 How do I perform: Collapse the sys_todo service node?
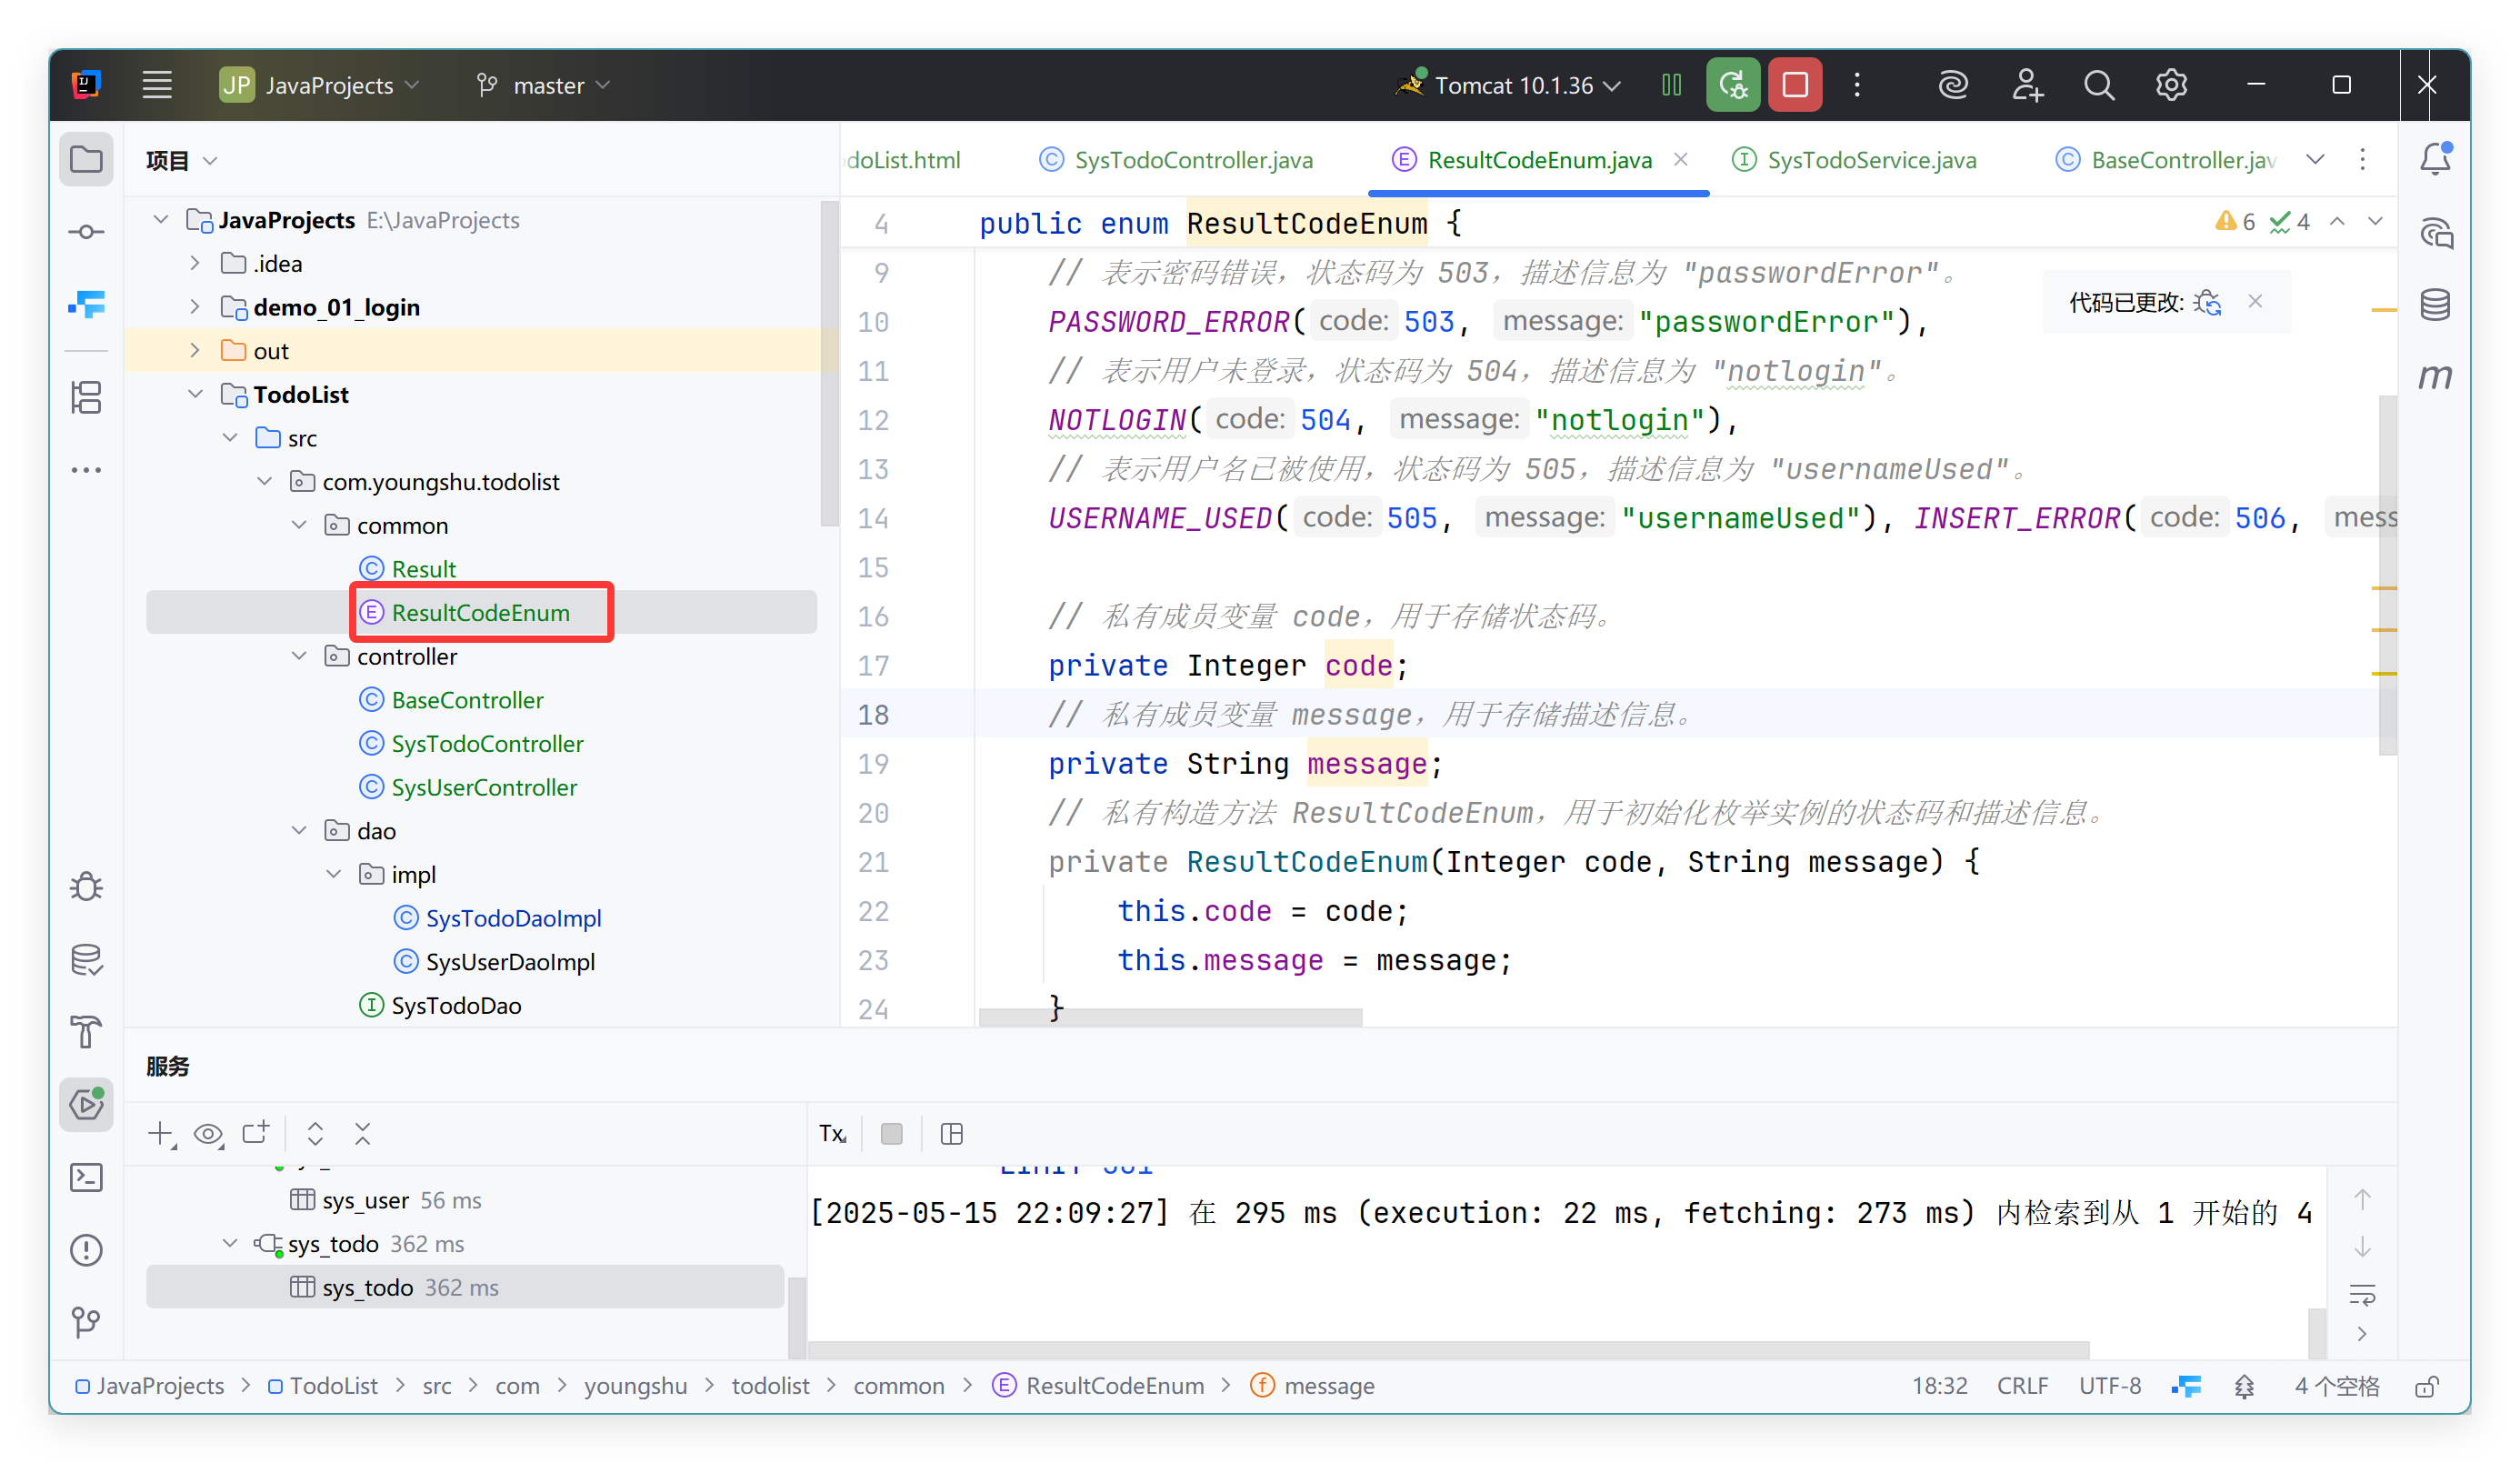(x=230, y=1243)
